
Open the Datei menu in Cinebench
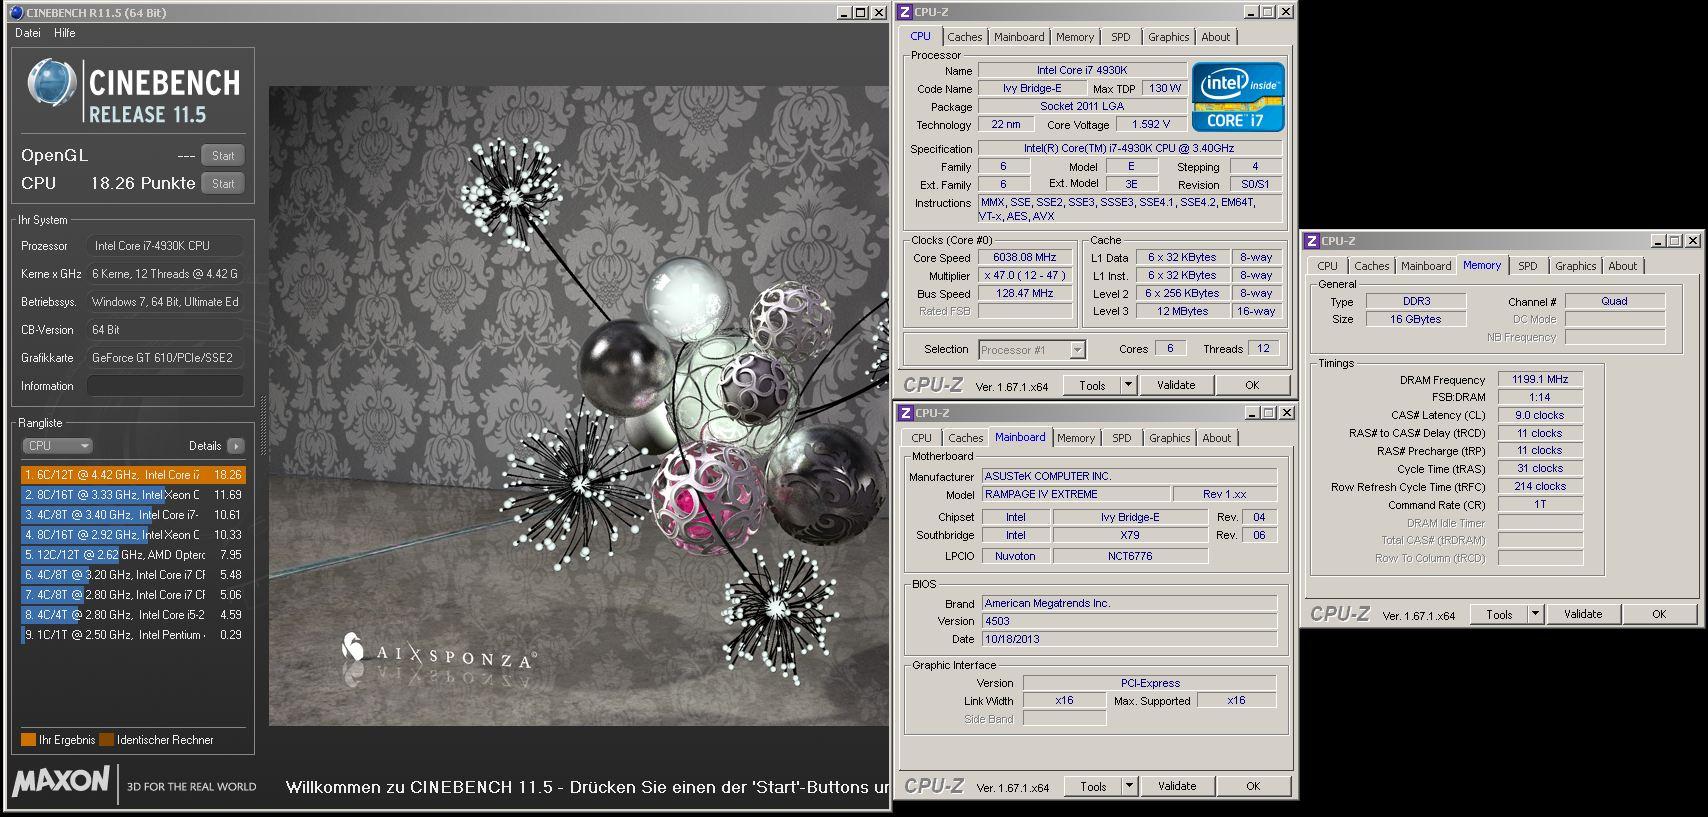pos(28,33)
